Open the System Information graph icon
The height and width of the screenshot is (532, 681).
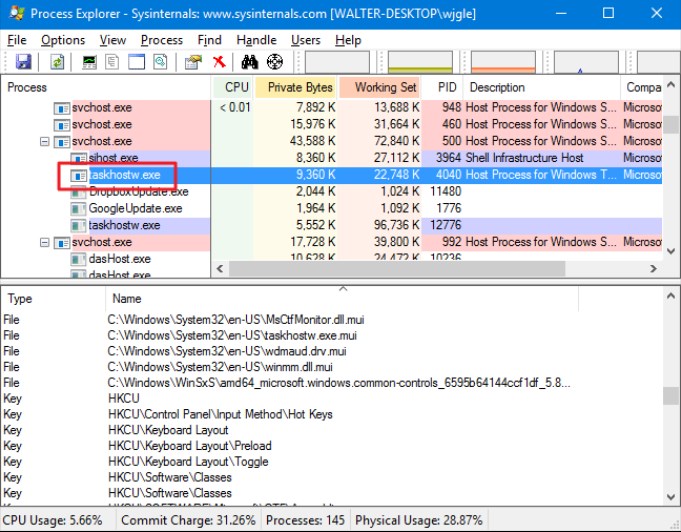(x=90, y=62)
